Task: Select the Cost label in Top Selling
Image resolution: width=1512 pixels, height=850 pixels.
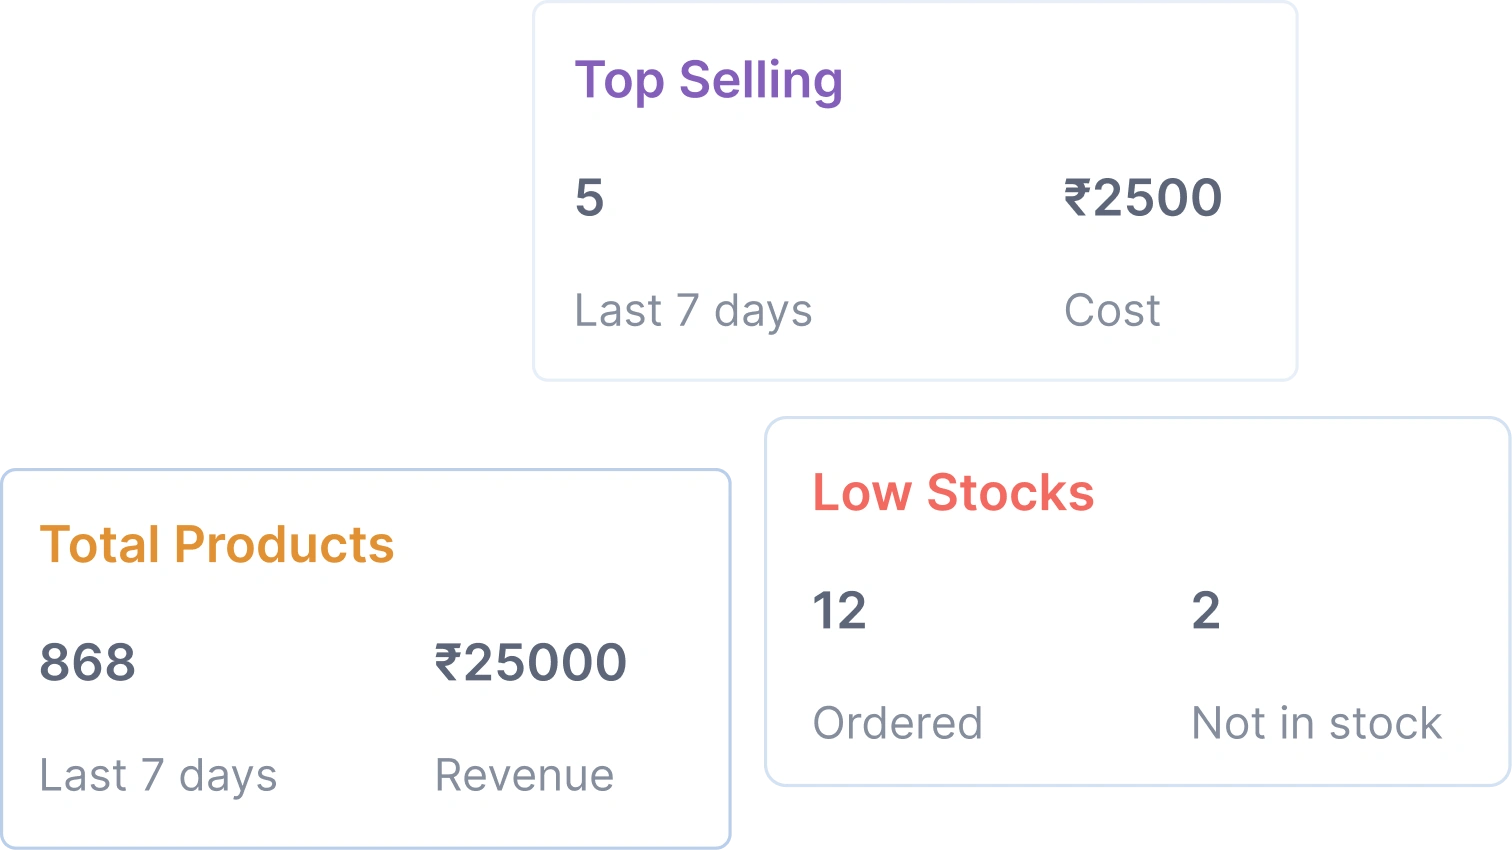Action: (x=1112, y=310)
